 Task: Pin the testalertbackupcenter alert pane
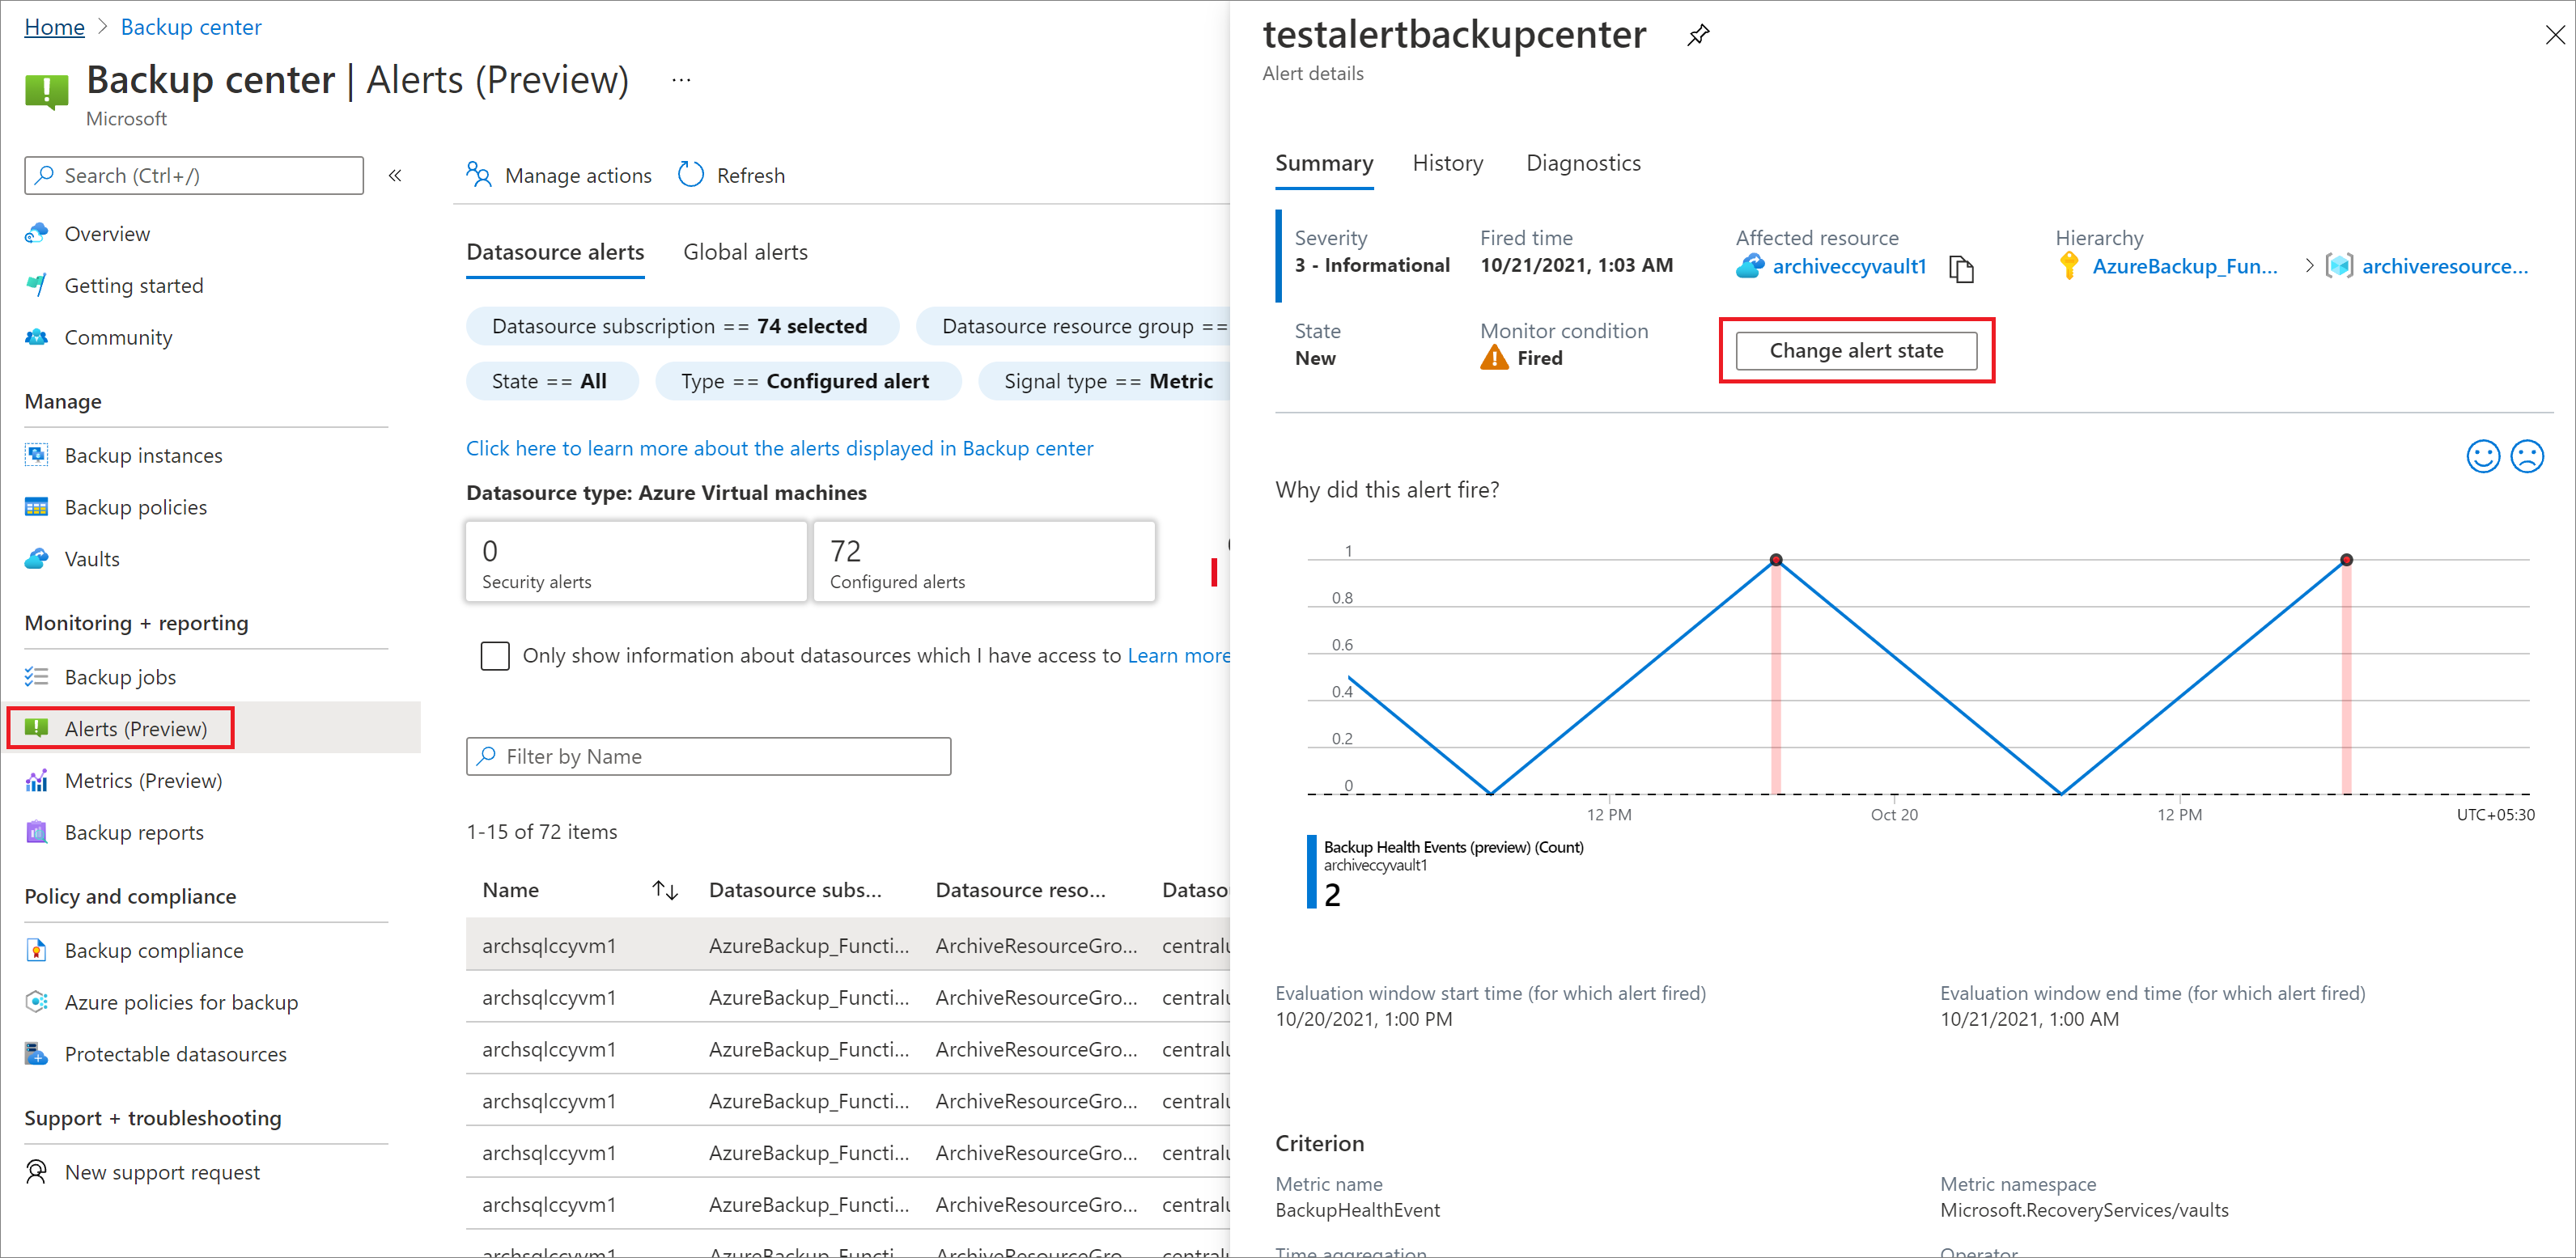click(1698, 36)
